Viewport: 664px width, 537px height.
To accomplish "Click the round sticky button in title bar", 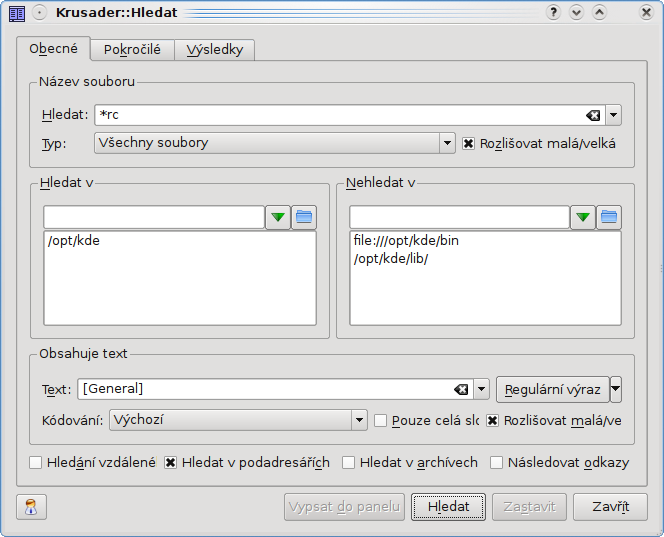I will coord(39,13).
